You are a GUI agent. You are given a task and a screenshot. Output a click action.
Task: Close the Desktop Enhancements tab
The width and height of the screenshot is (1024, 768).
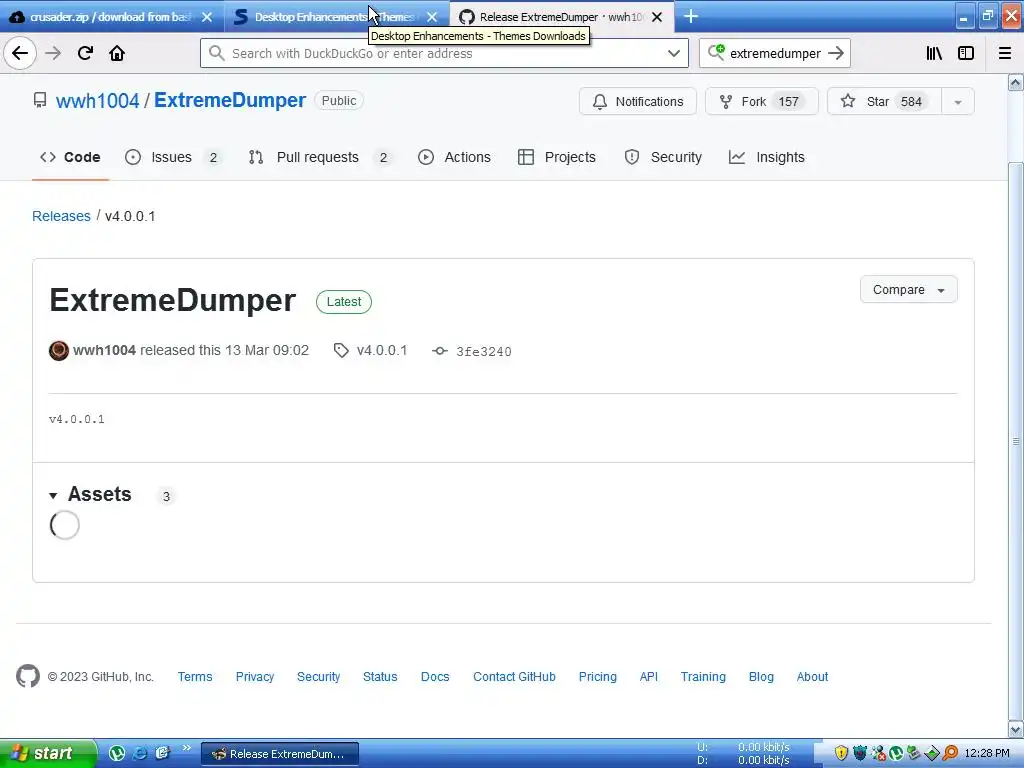(x=432, y=17)
